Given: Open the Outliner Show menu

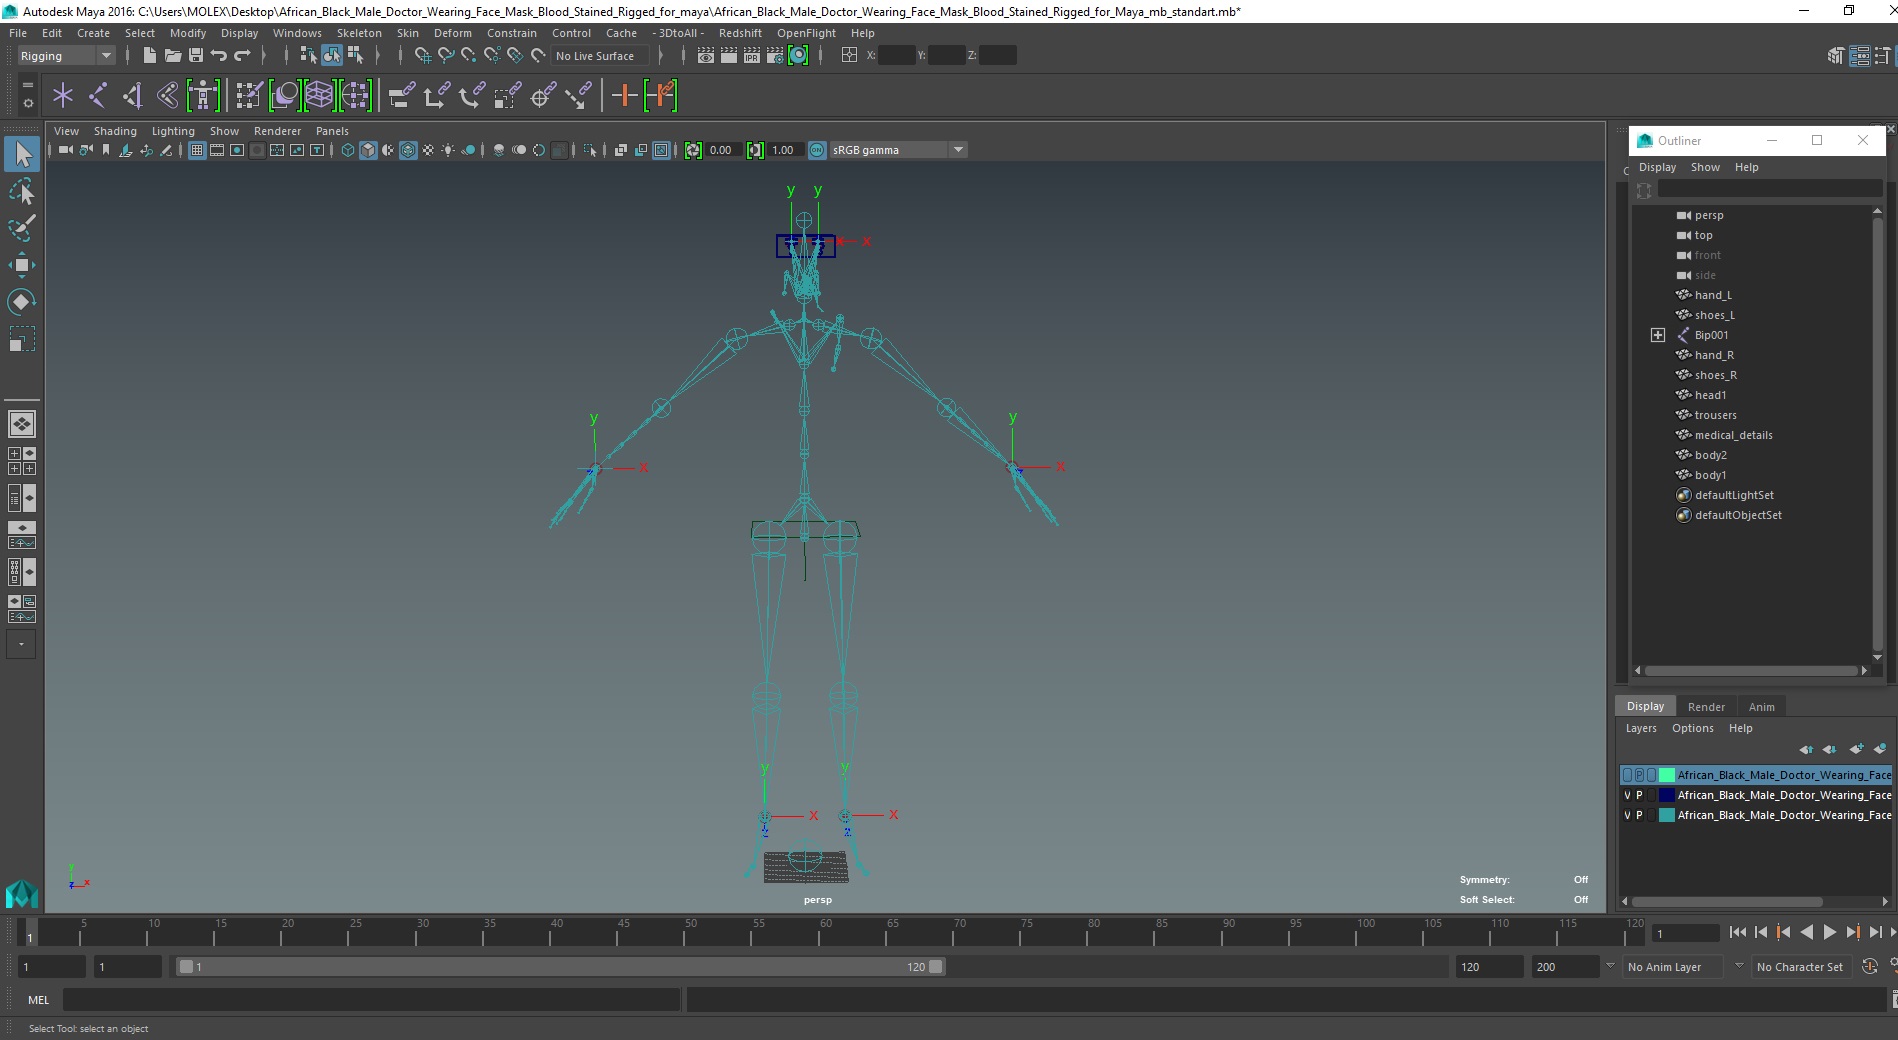Looking at the screenshot, I should click(1705, 167).
